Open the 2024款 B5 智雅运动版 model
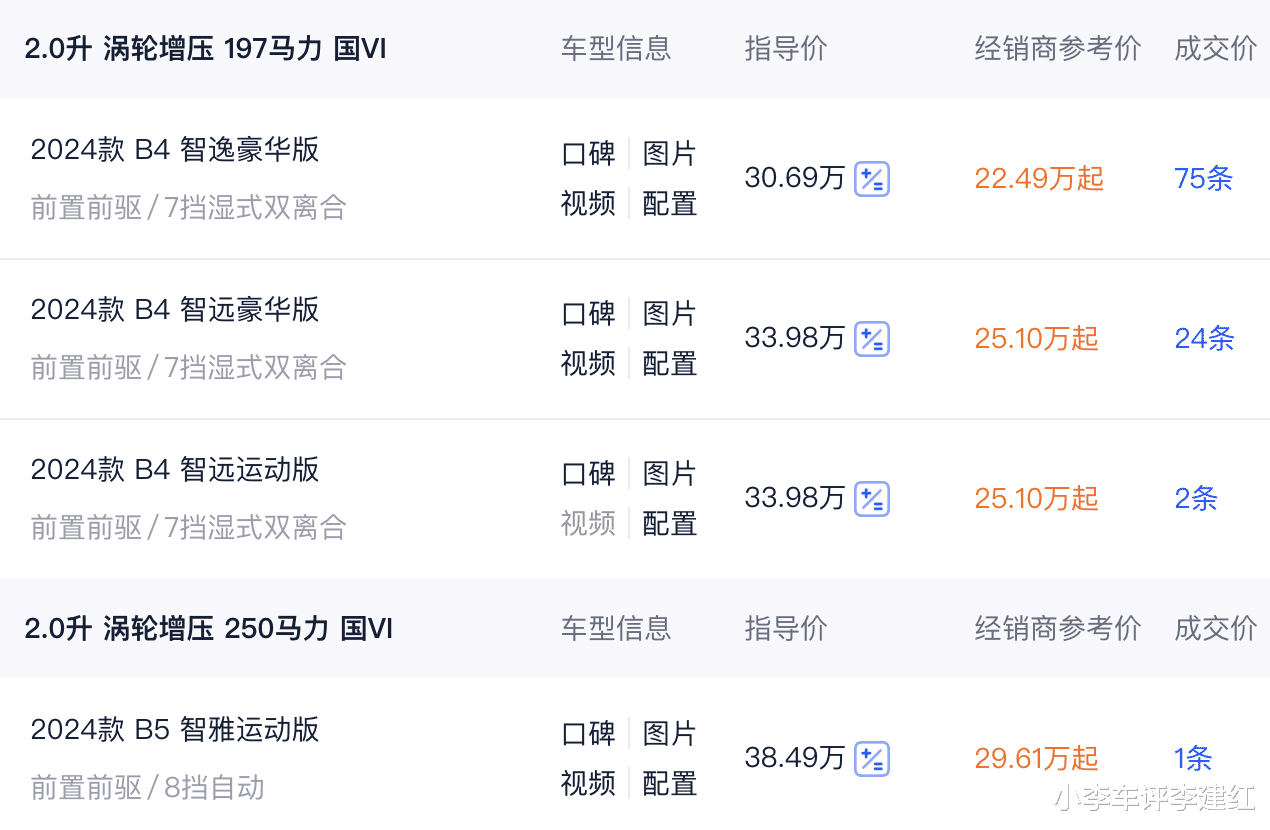Viewport: 1270px width, 830px height. [175, 730]
